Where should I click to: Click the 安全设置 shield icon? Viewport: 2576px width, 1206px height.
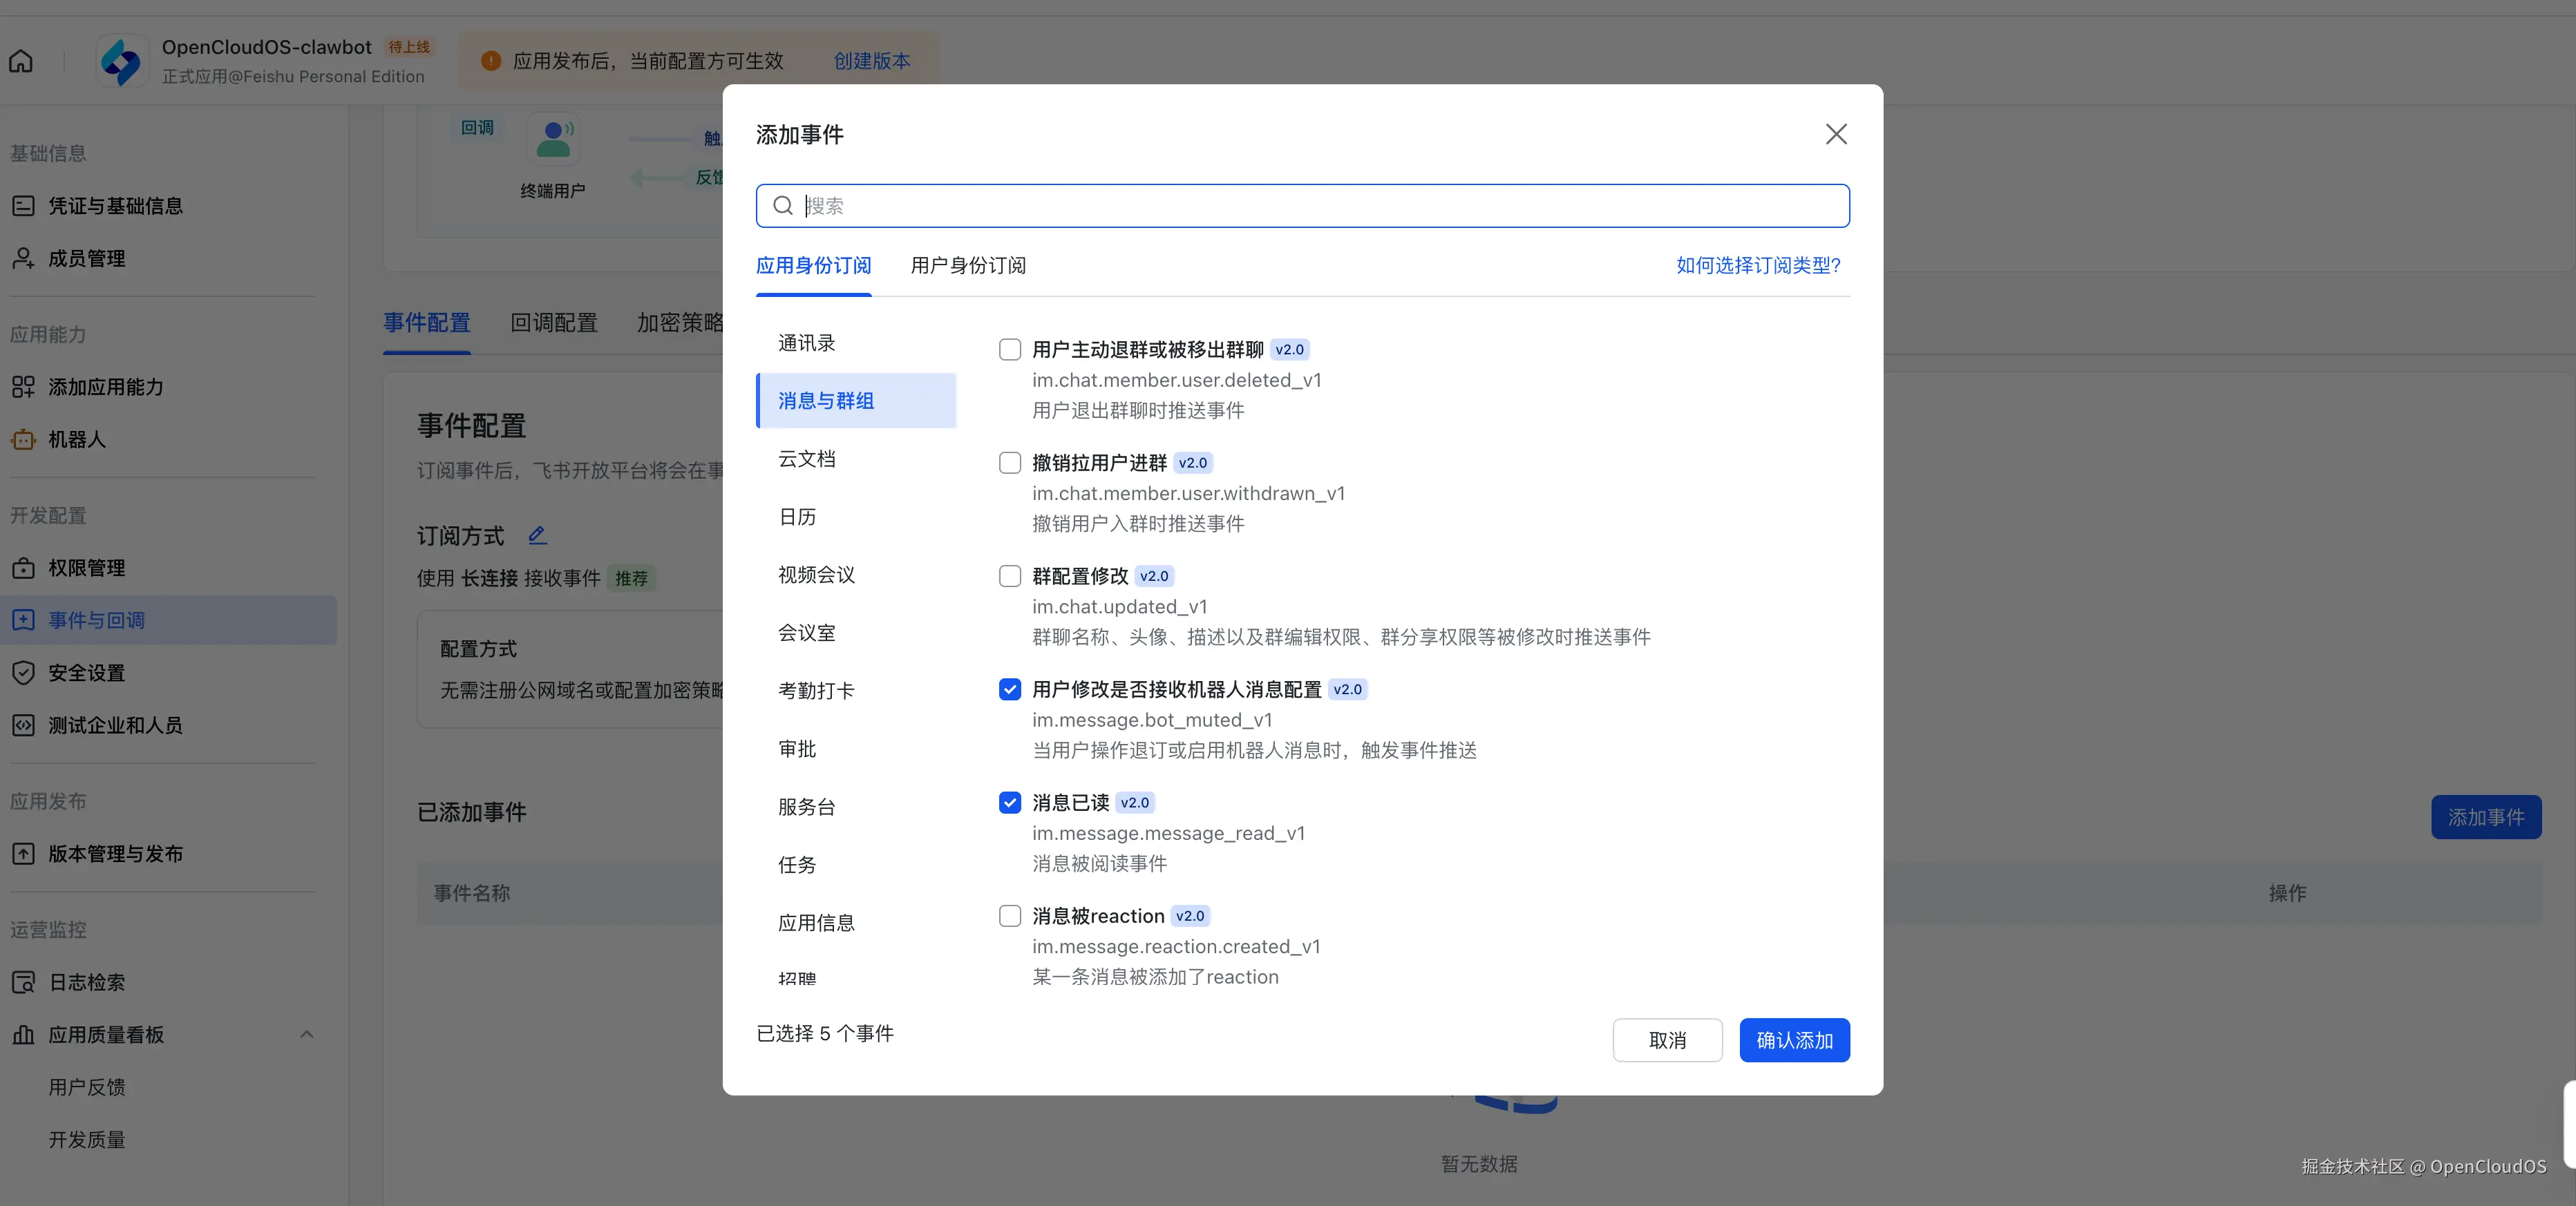point(23,673)
